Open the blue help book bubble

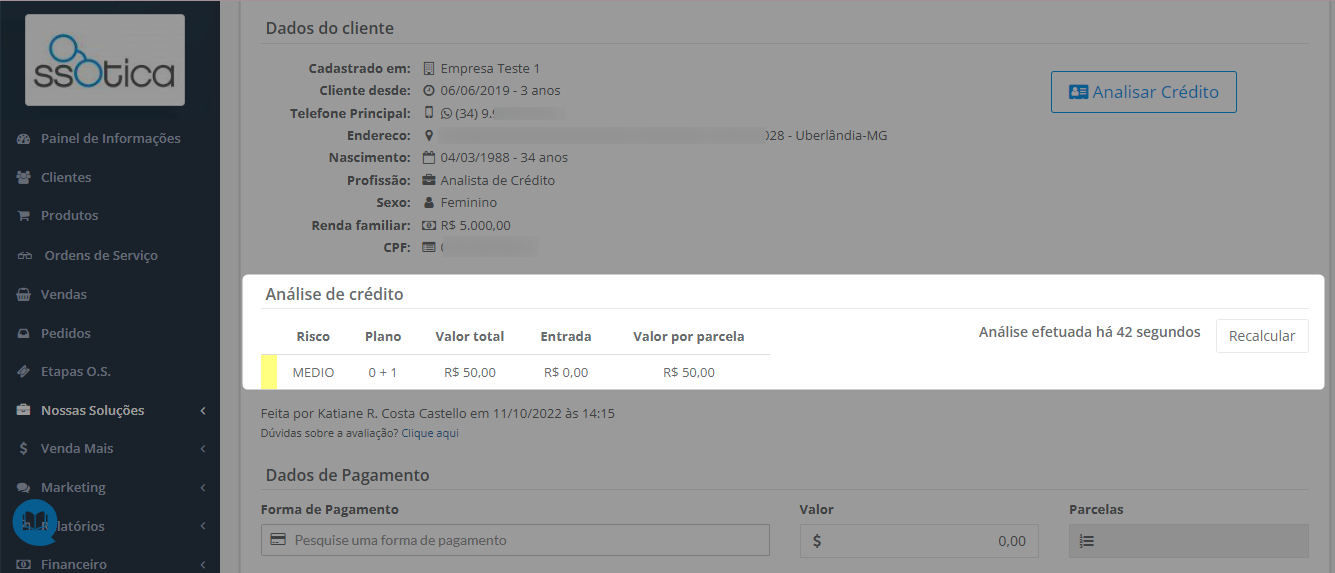(x=35, y=522)
